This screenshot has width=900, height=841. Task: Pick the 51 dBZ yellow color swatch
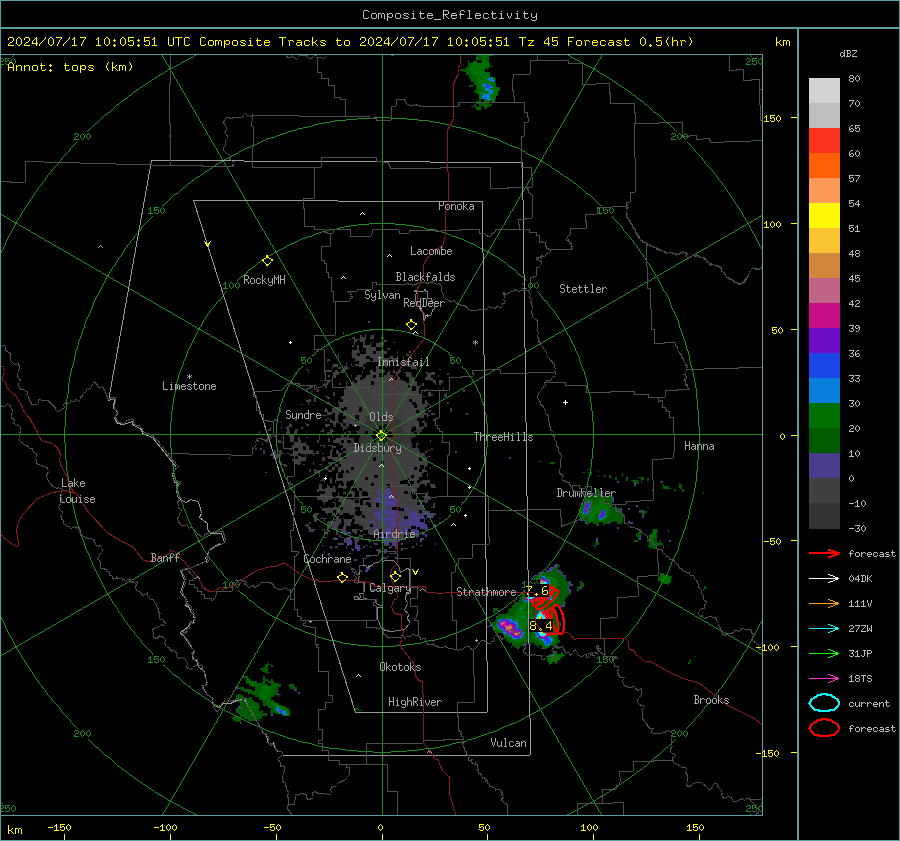point(824,216)
